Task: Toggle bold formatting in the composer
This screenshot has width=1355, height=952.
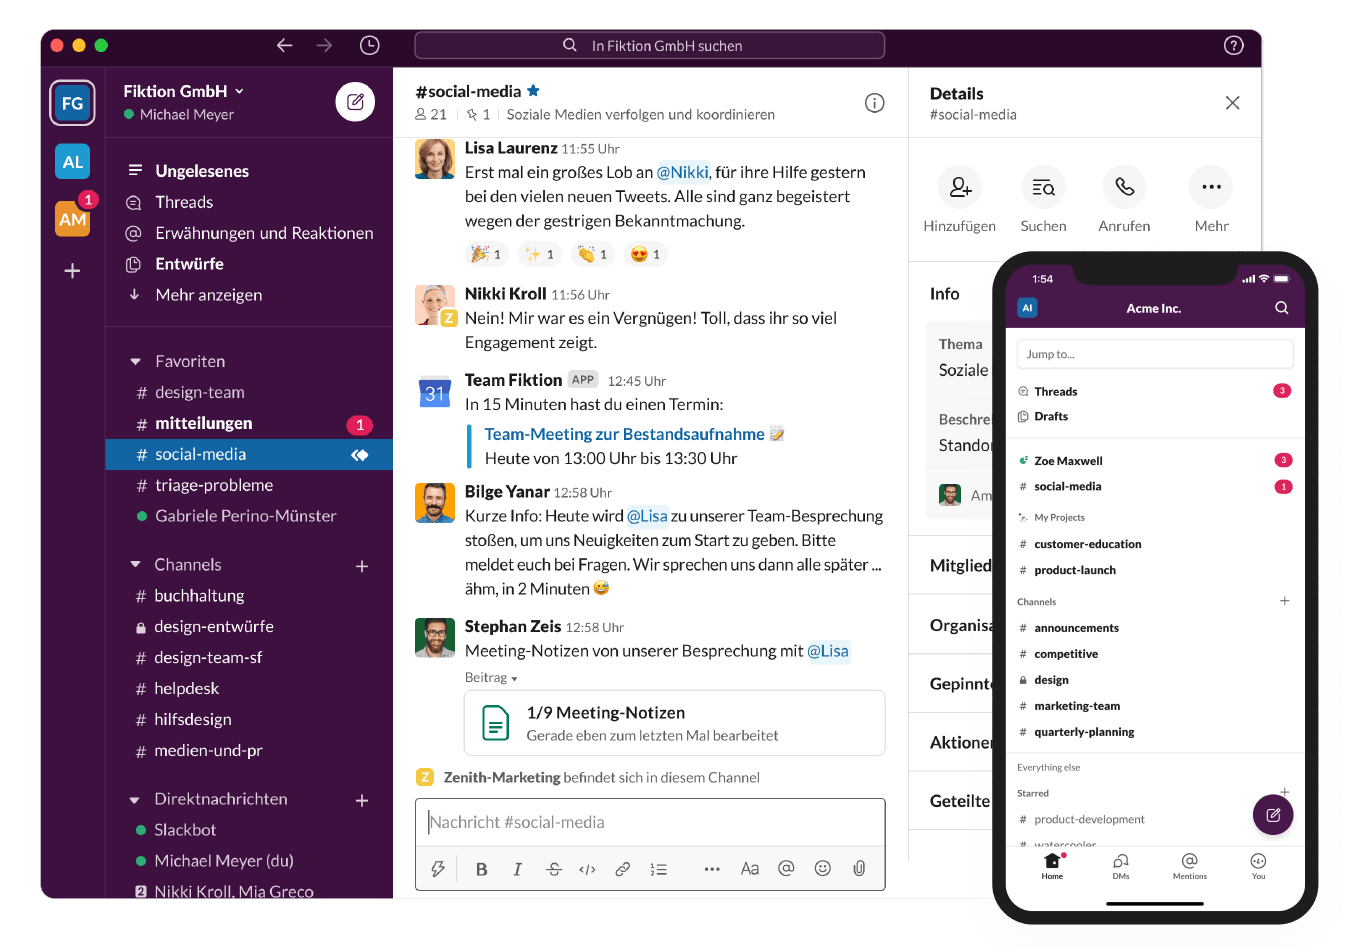Action: click(x=481, y=868)
